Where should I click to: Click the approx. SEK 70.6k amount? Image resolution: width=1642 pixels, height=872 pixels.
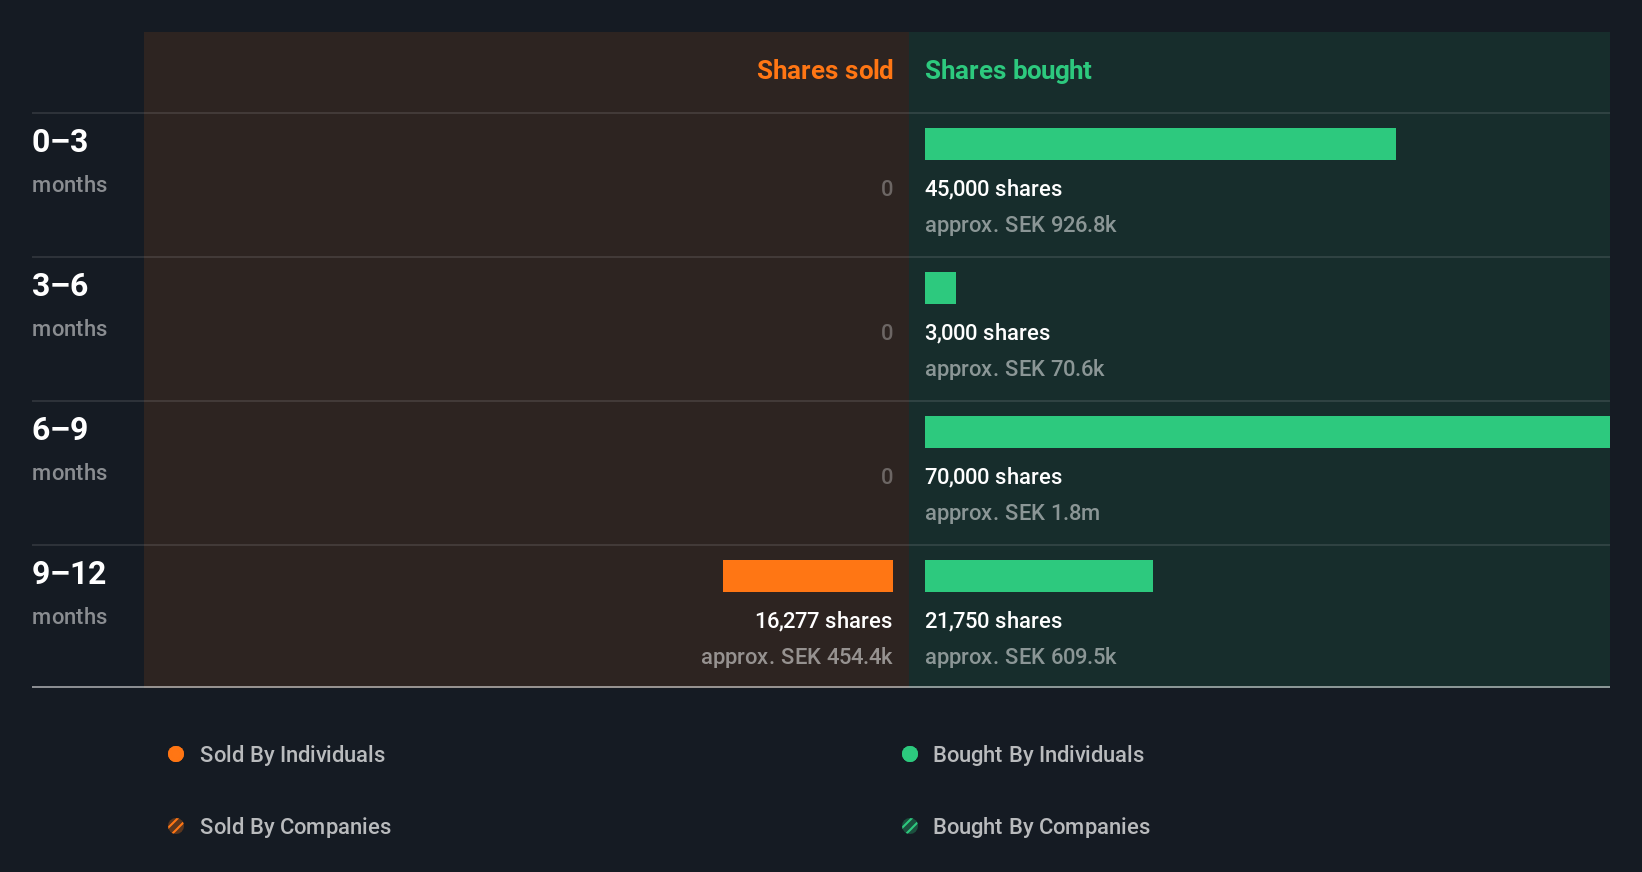1014,368
